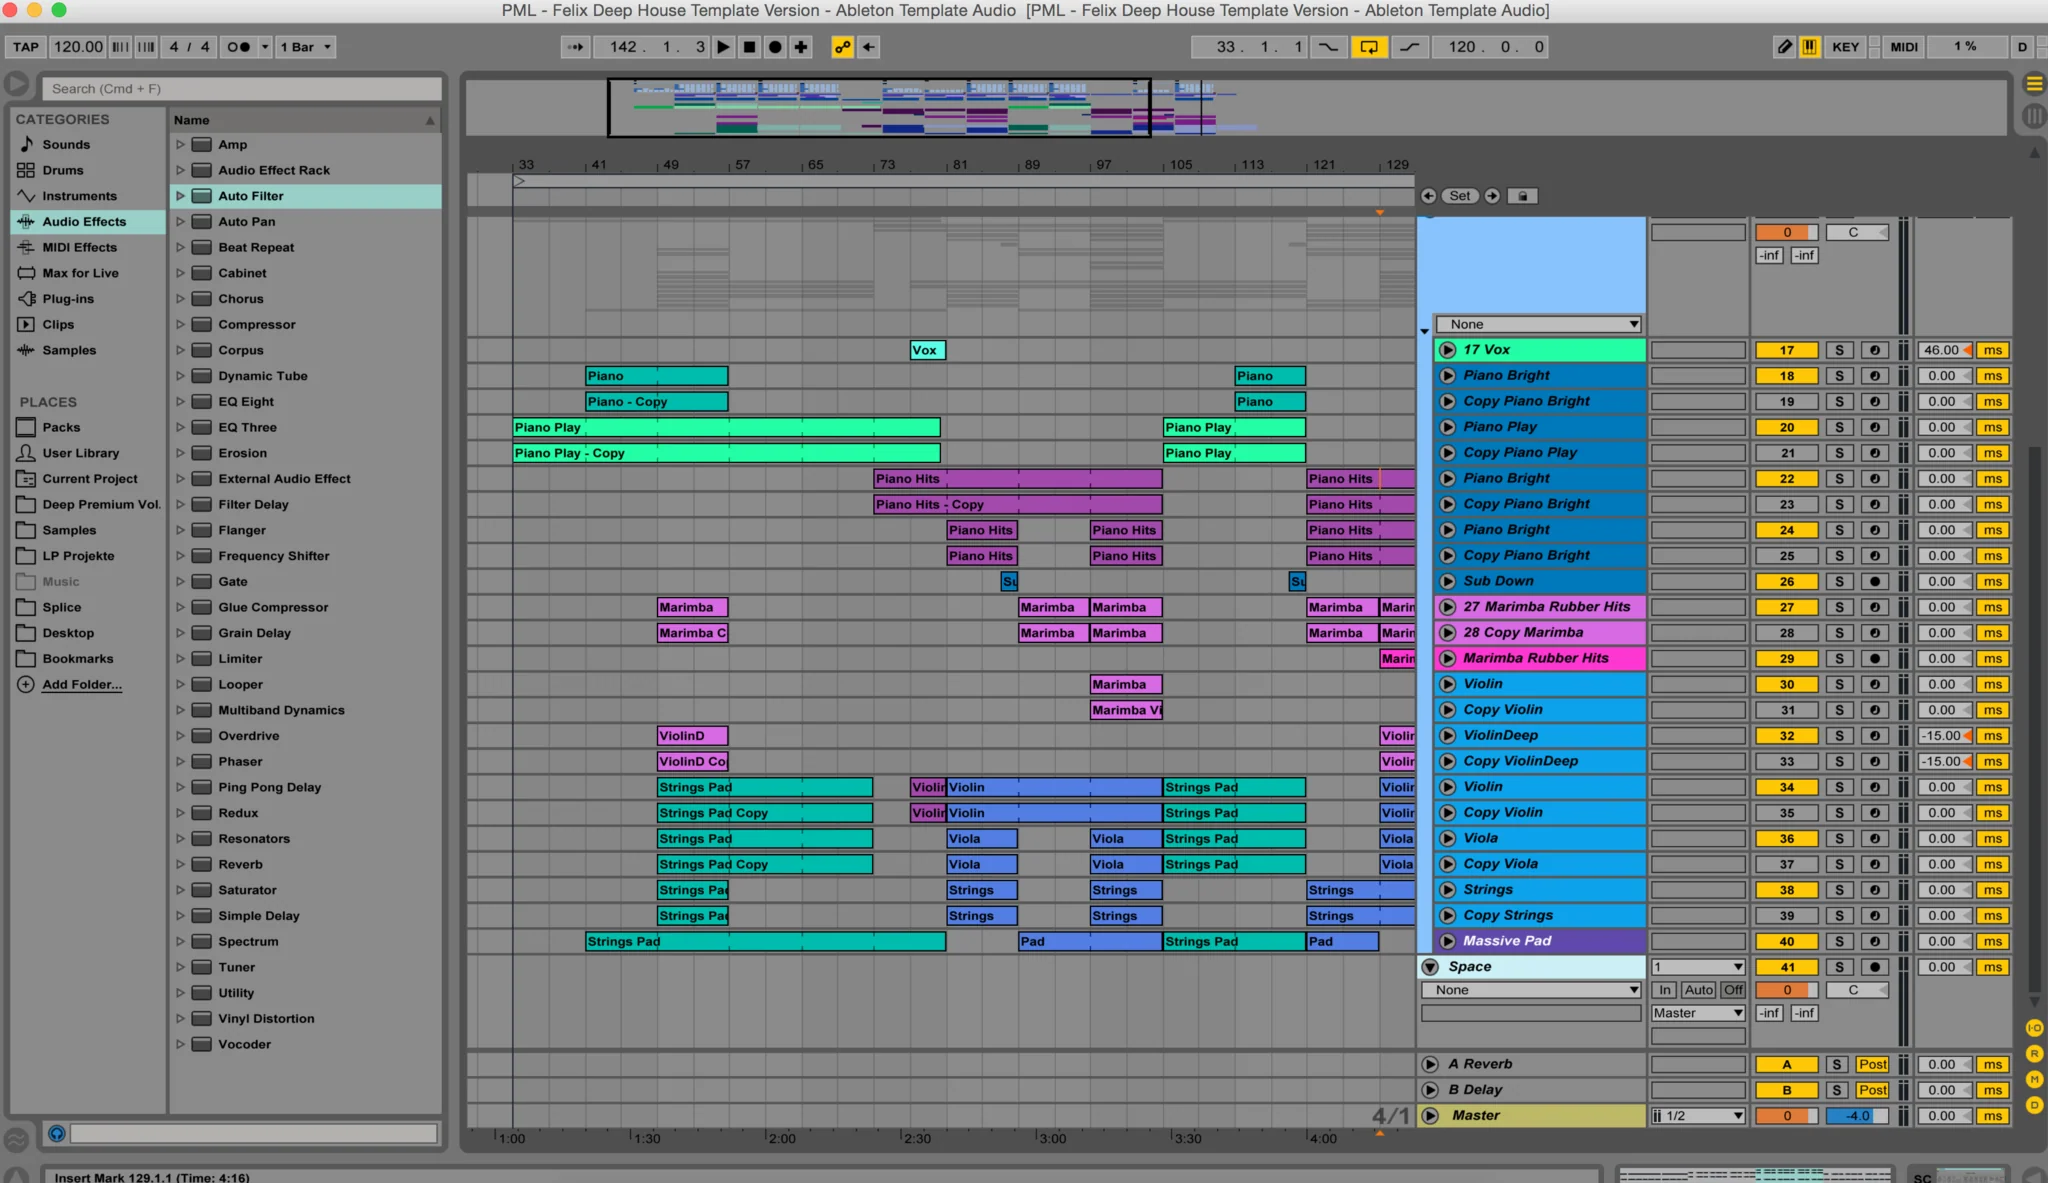Toggle the computer MIDI keyboard button
Viewport: 2048px width, 1183px height.
coord(1810,47)
